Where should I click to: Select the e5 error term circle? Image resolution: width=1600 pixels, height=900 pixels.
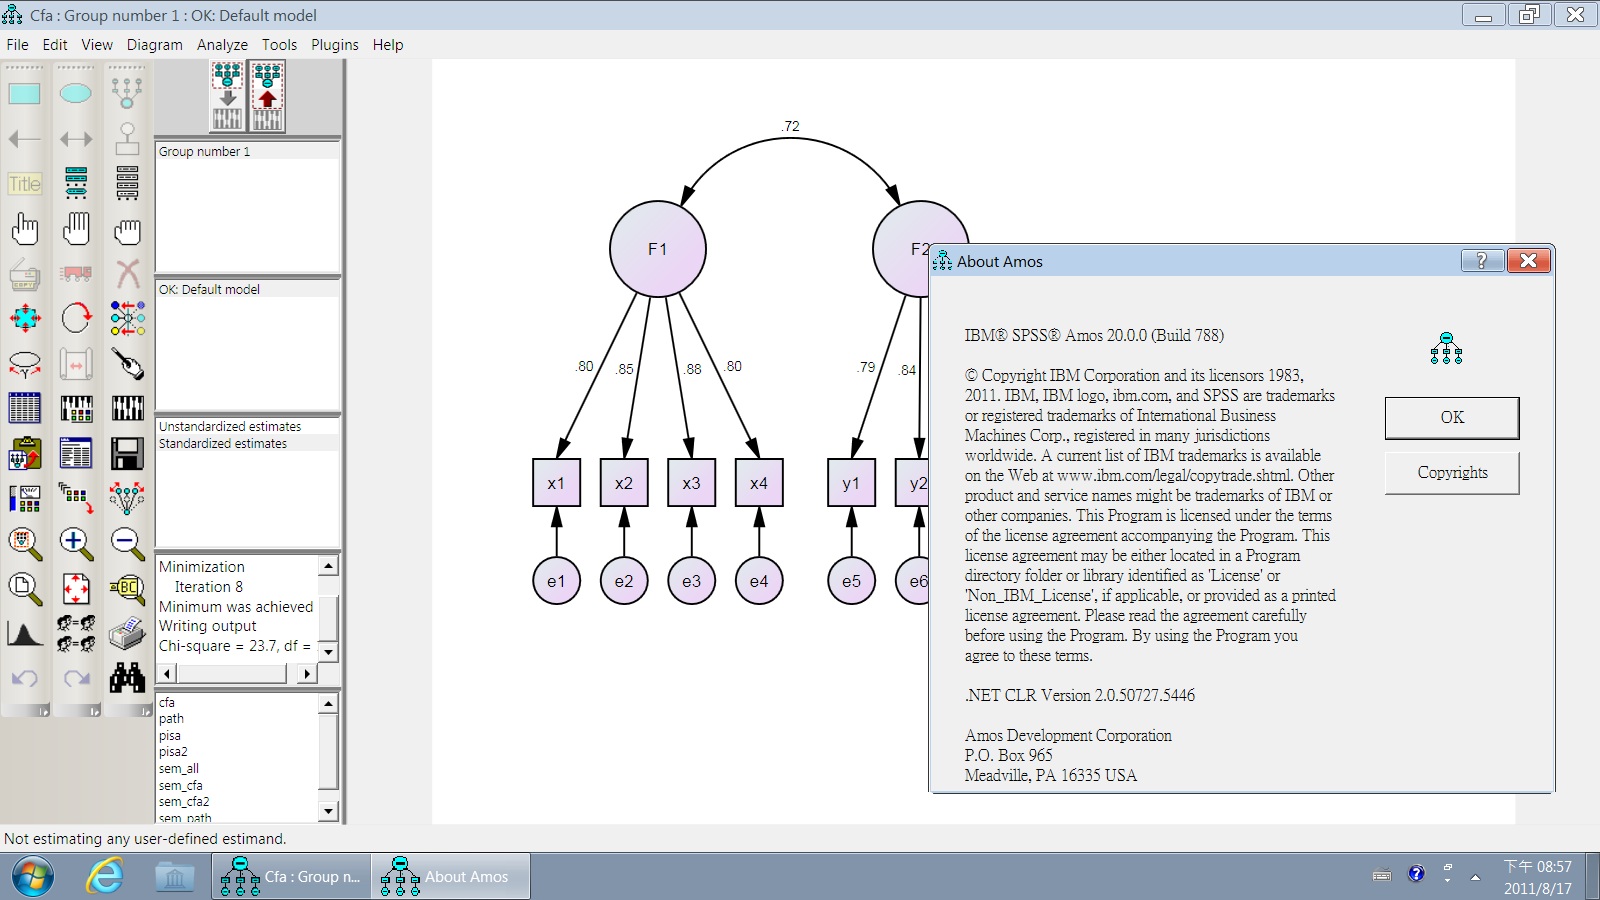pyautogui.click(x=851, y=581)
